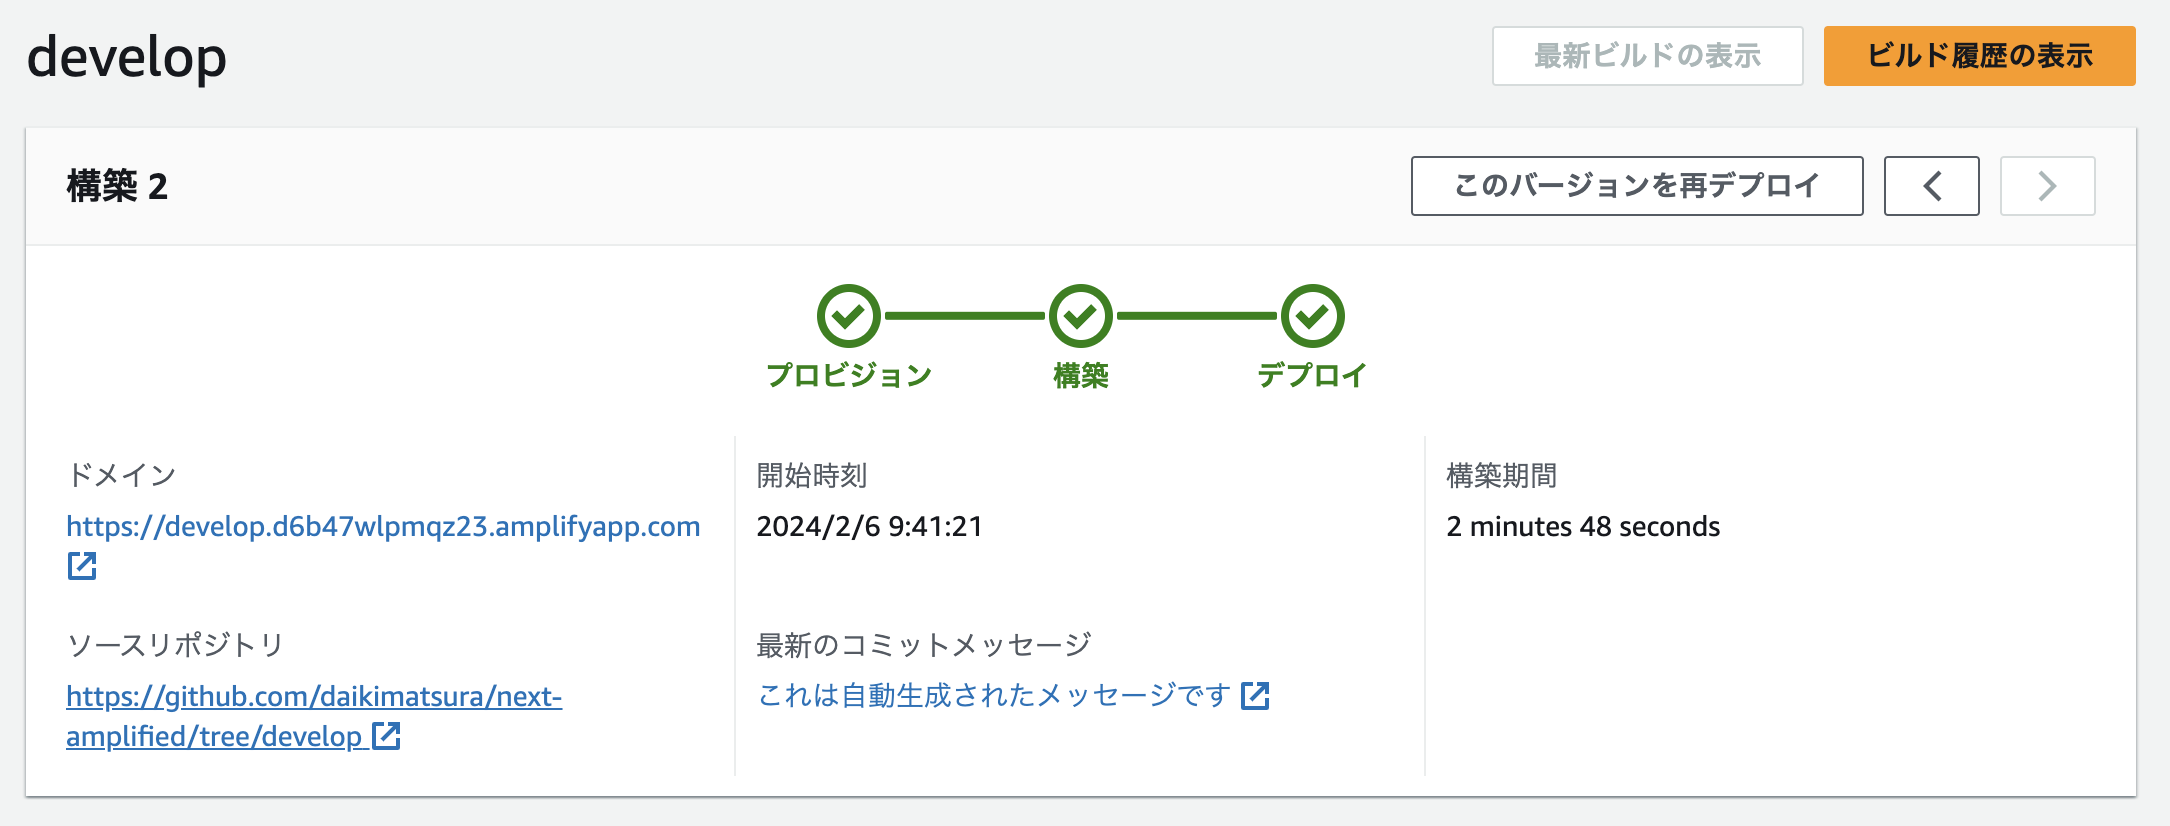Click external link icon beside commit message
The image size is (2170, 826).
click(1255, 696)
